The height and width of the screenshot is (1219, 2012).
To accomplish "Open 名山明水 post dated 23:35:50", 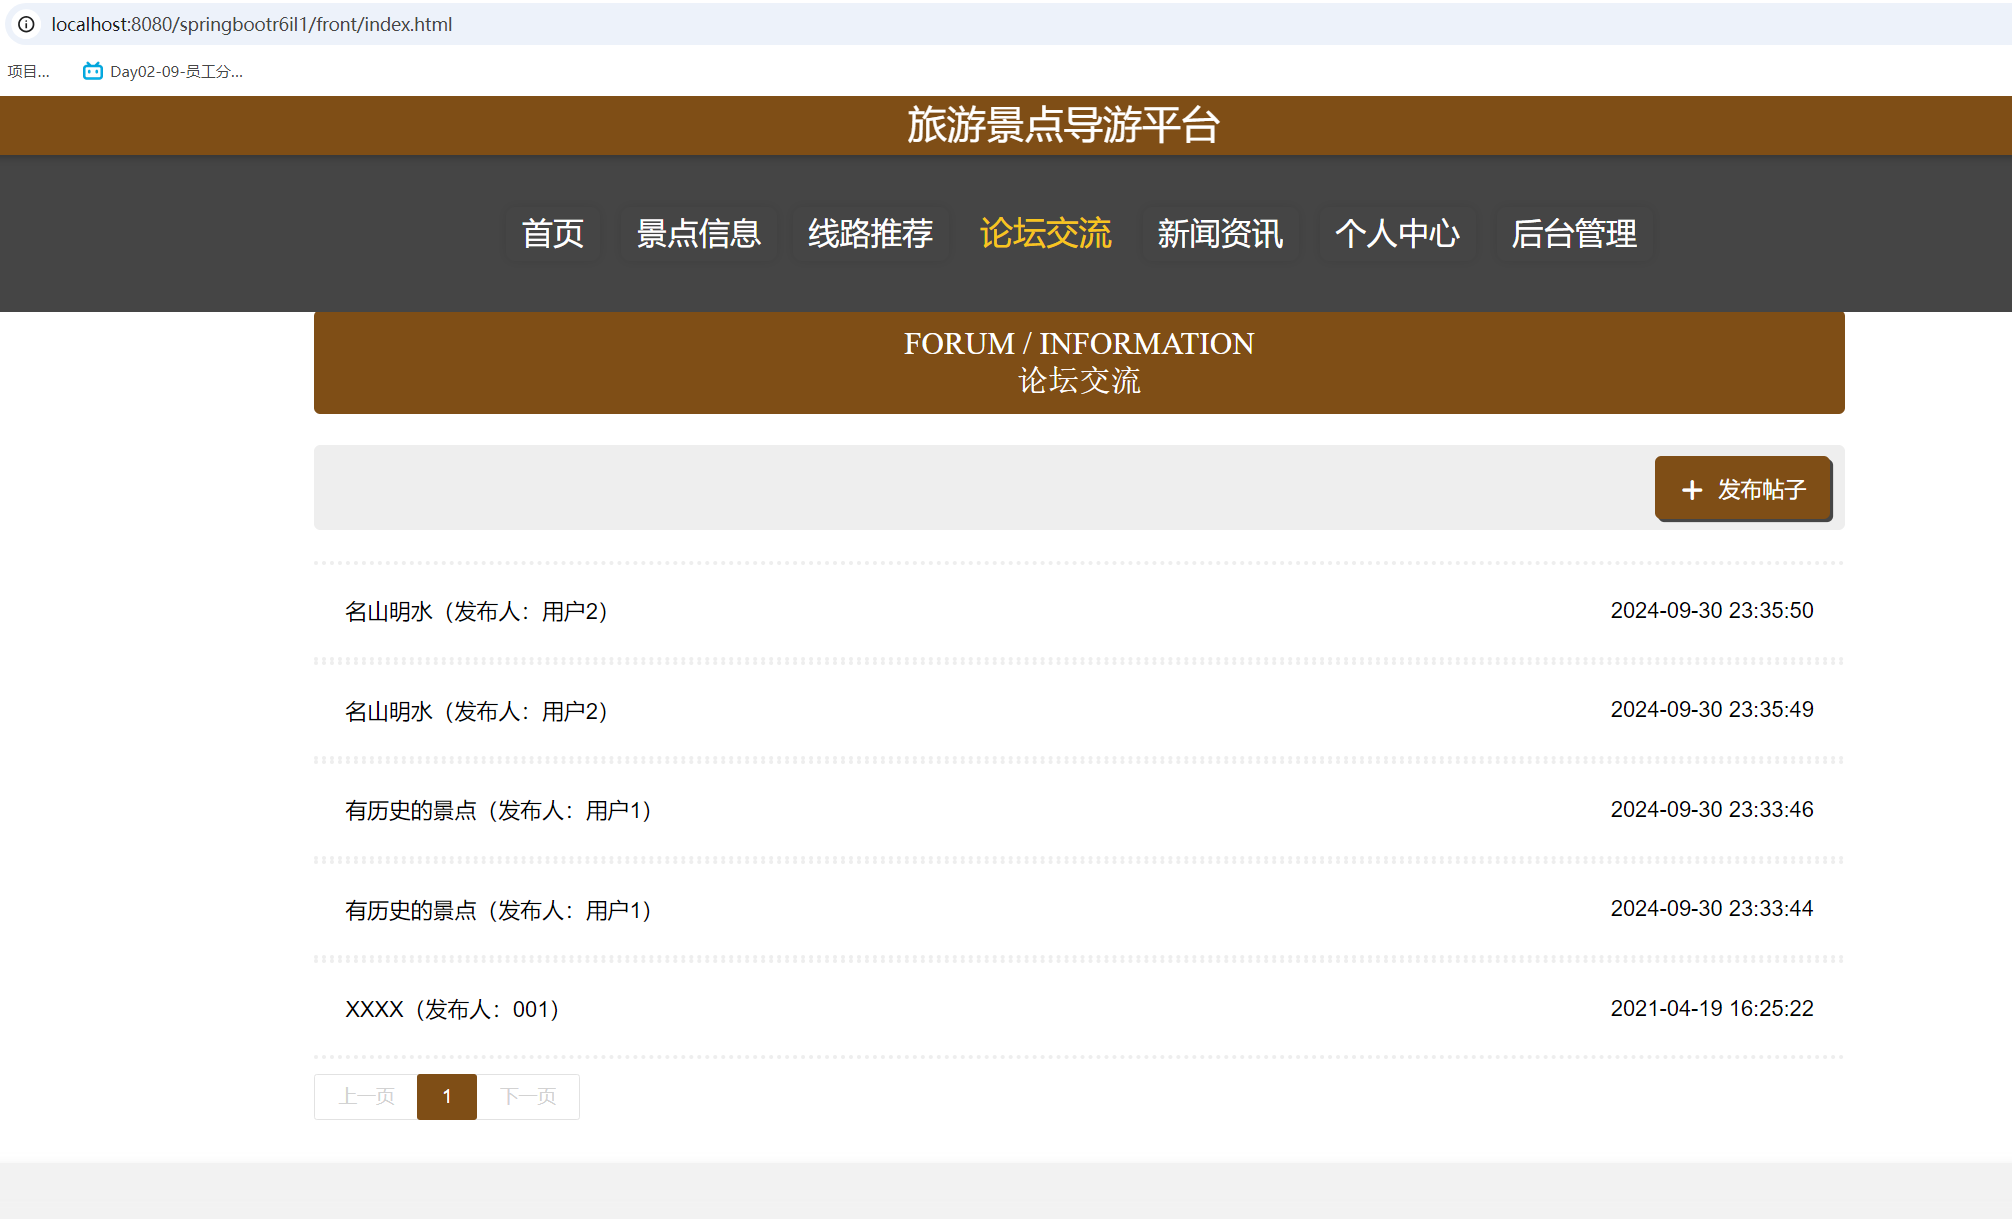I will pos(476,611).
